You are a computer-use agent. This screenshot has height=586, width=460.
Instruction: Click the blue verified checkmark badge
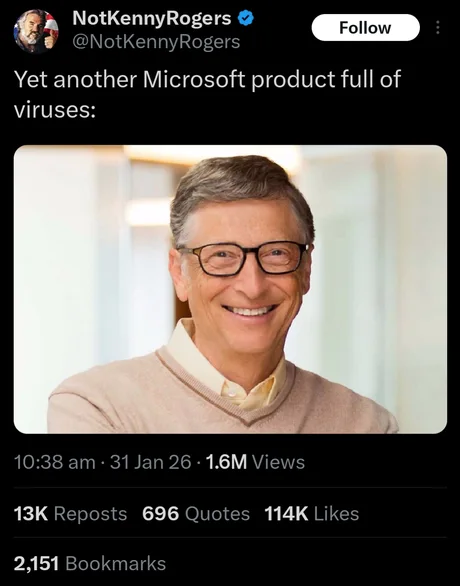(x=246, y=18)
